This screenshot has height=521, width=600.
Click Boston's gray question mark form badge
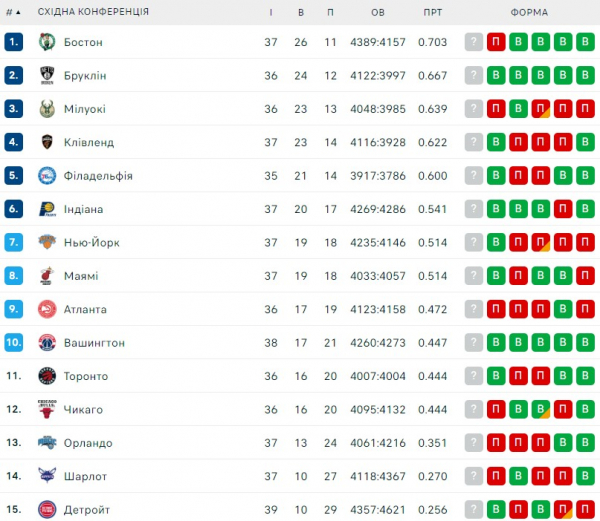(474, 42)
